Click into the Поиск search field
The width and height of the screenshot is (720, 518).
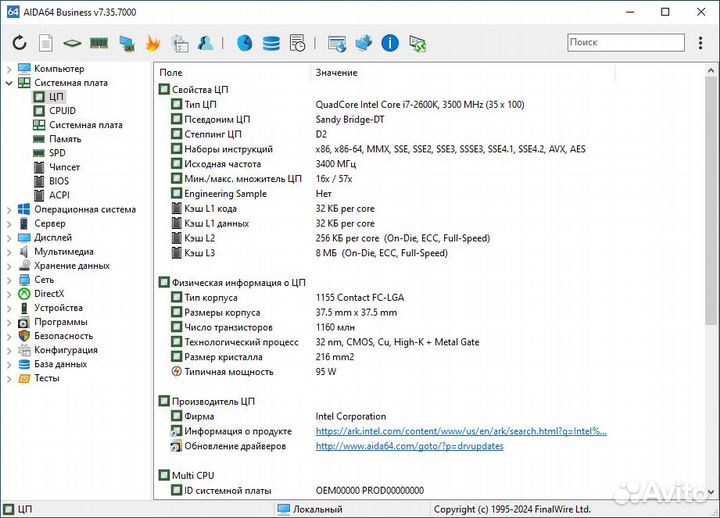coord(626,42)
